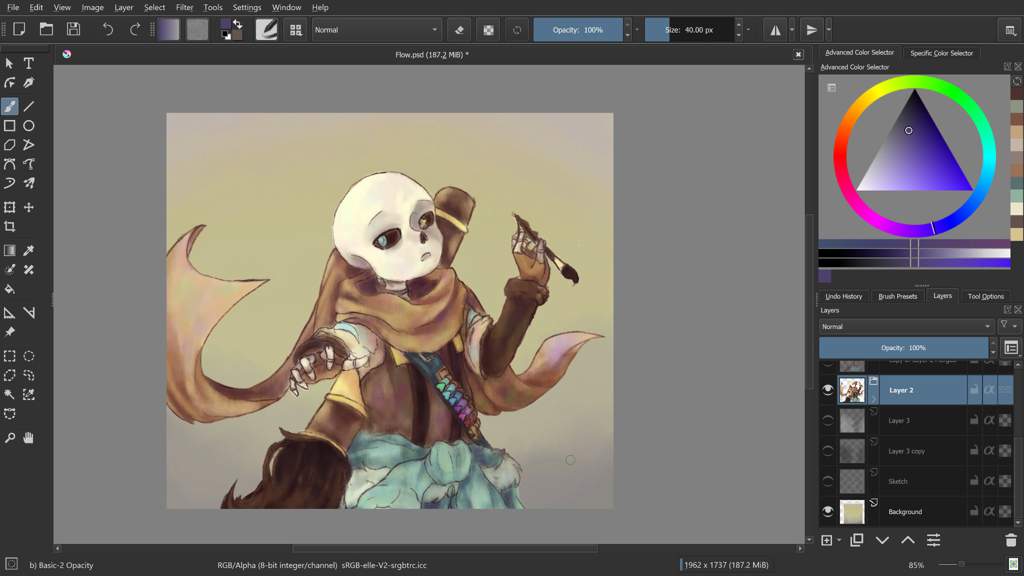The image size is (1024, 576).
Task: Create a new document
Action: [x=19, y=29]
